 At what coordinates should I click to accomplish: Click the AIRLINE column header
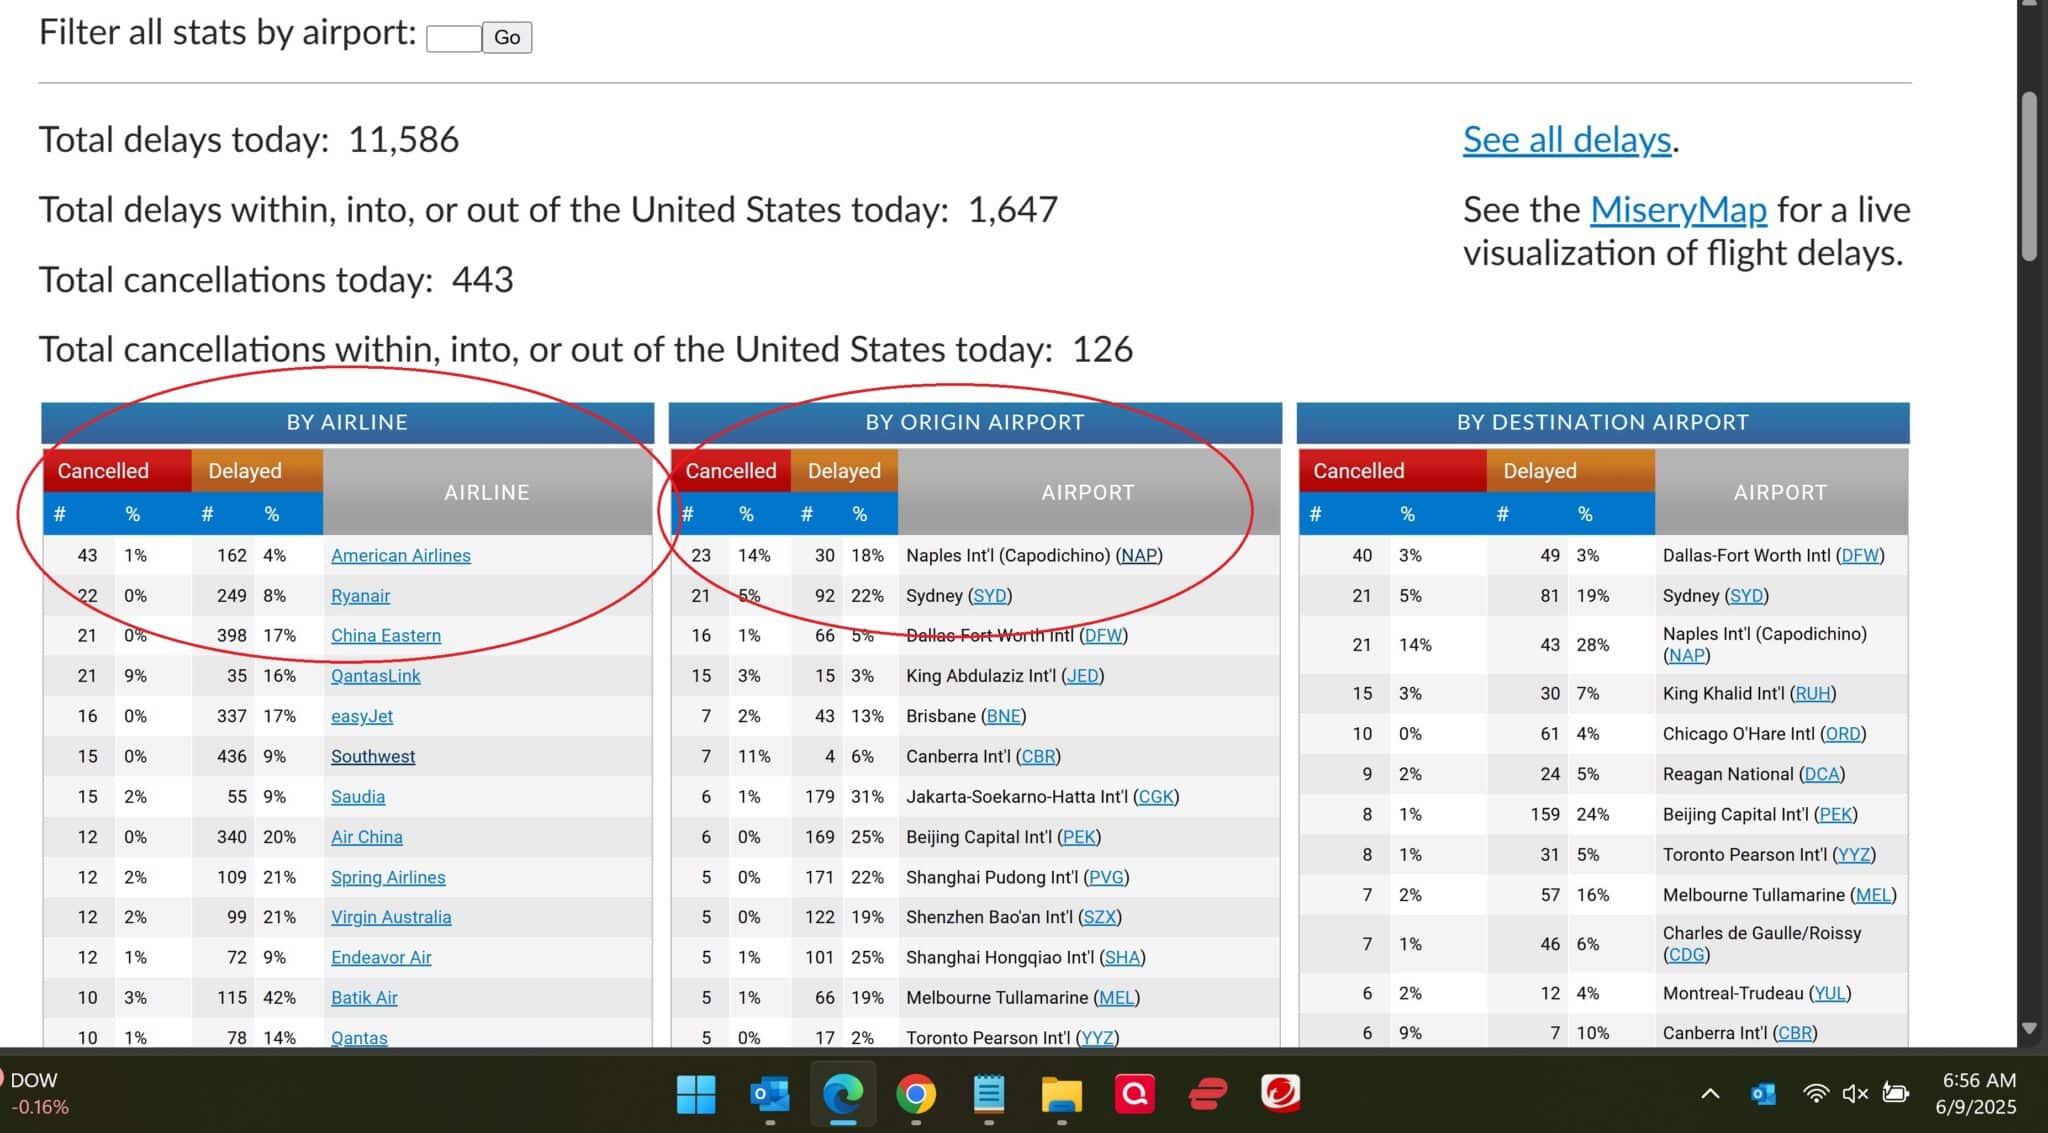487,492
